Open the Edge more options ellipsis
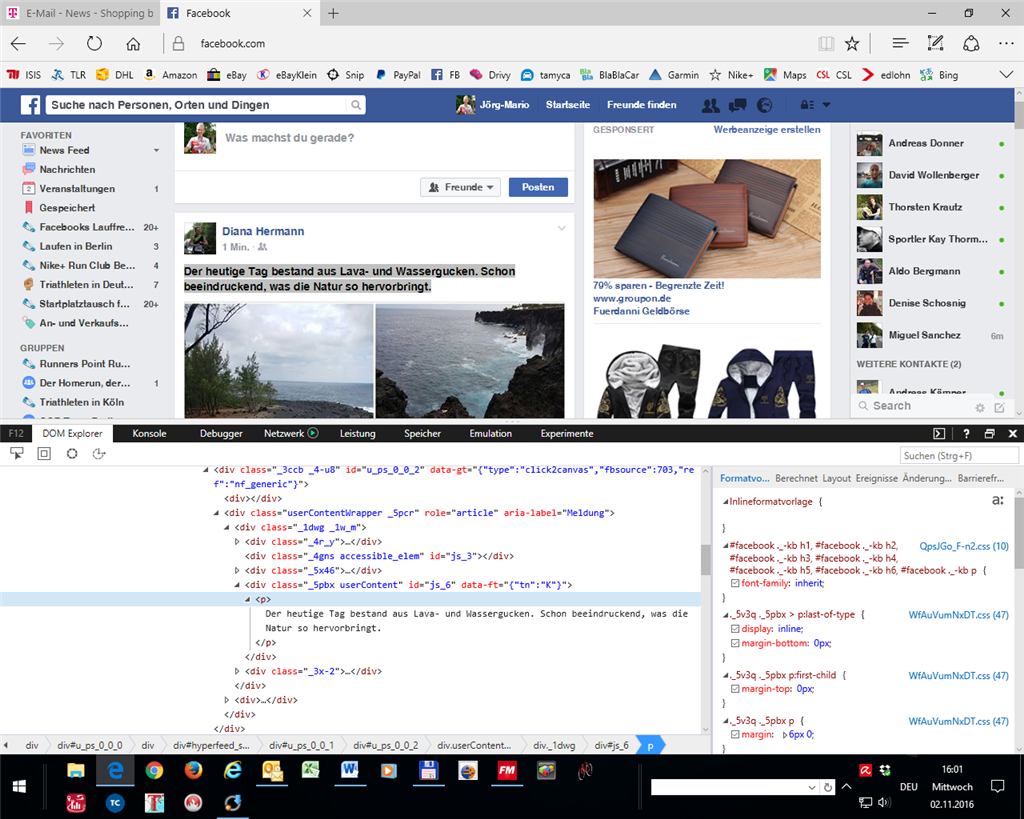The width and height of the screenshot is (1024, 819). [1006, 44]
